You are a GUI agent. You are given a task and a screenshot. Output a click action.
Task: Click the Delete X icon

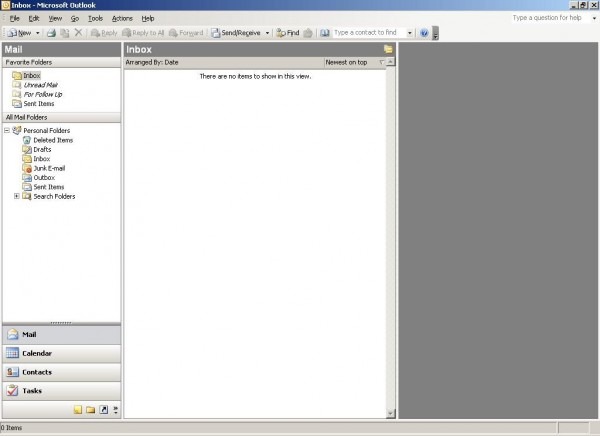pos(78,33)
